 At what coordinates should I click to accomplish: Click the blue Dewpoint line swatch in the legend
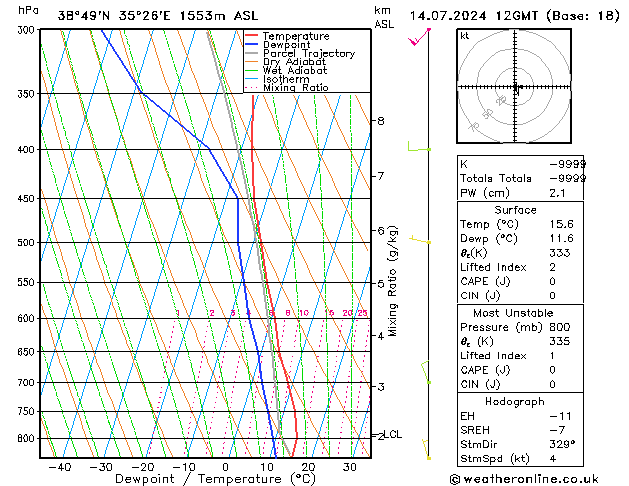click(x=252, y=44)
